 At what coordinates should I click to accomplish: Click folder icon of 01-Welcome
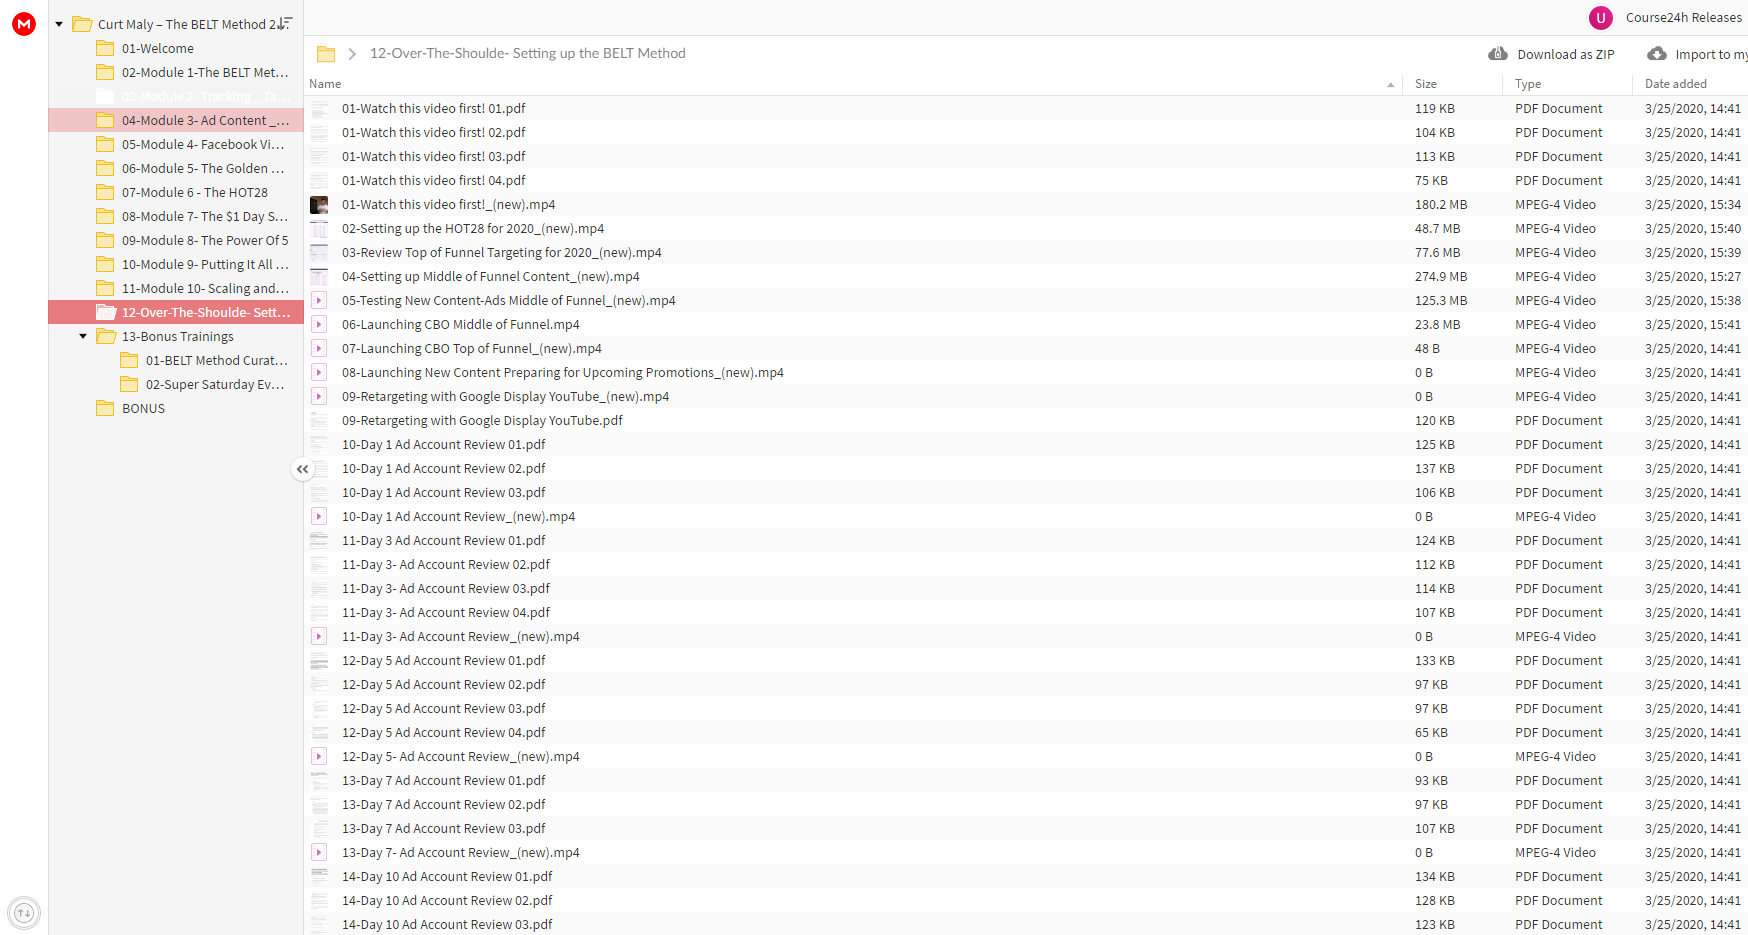(105, 48)
